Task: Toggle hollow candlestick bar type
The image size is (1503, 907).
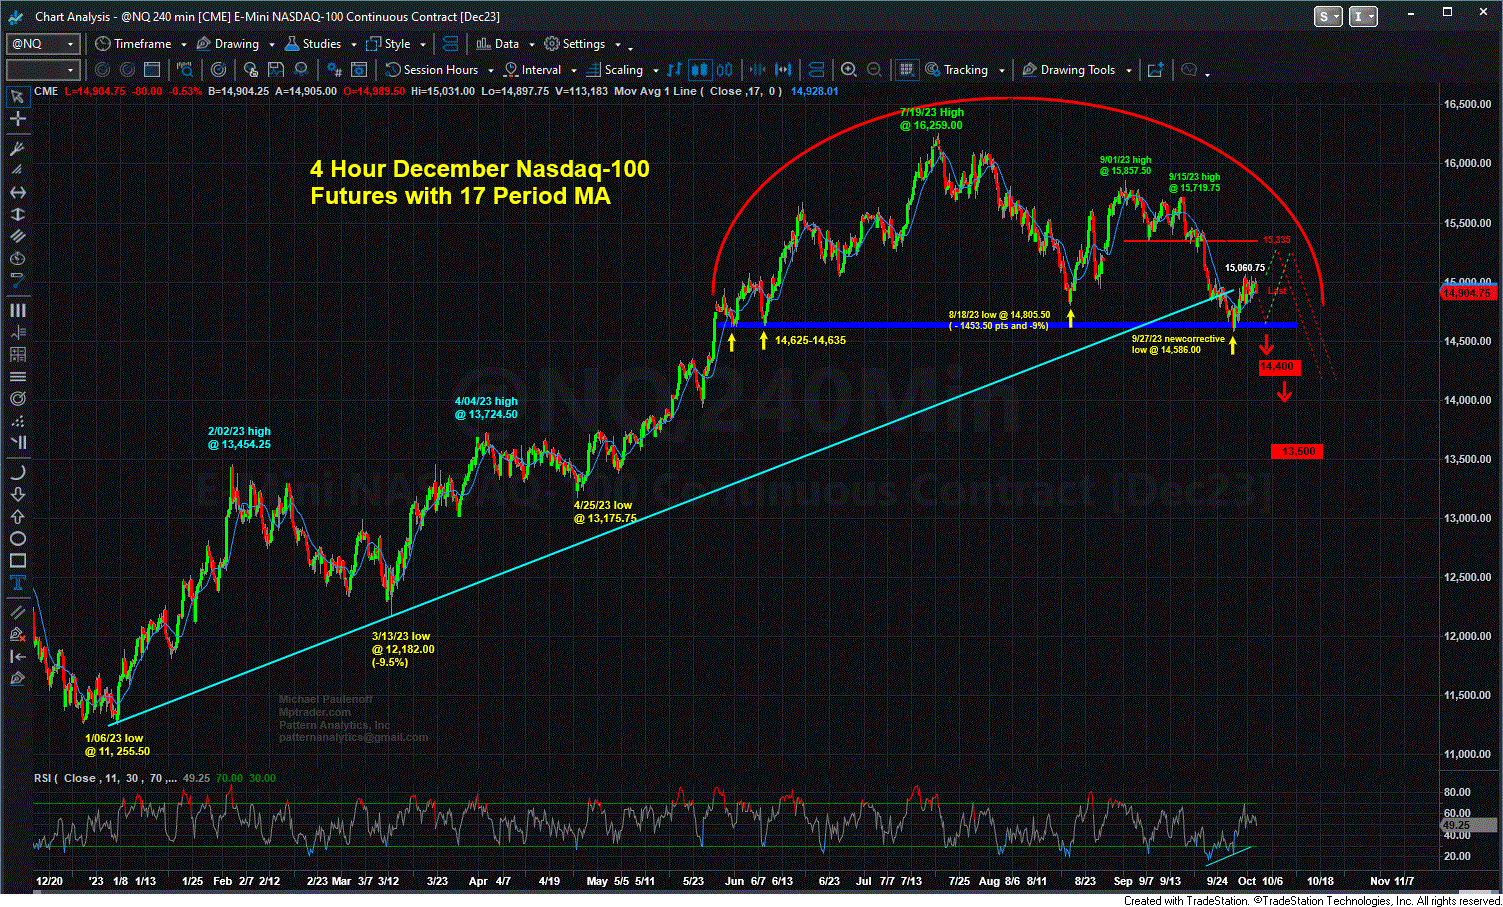Action: point(724,70)
